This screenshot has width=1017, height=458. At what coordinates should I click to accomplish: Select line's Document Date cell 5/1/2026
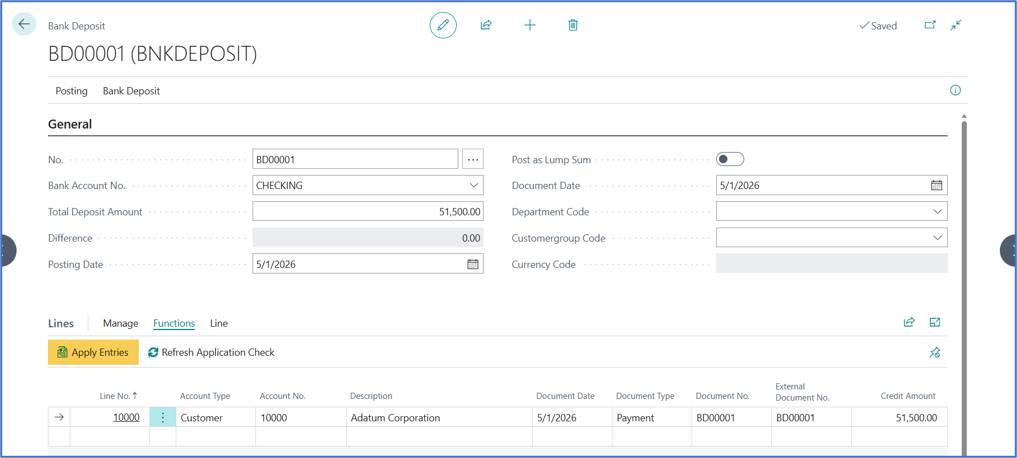tap(572, 418)
